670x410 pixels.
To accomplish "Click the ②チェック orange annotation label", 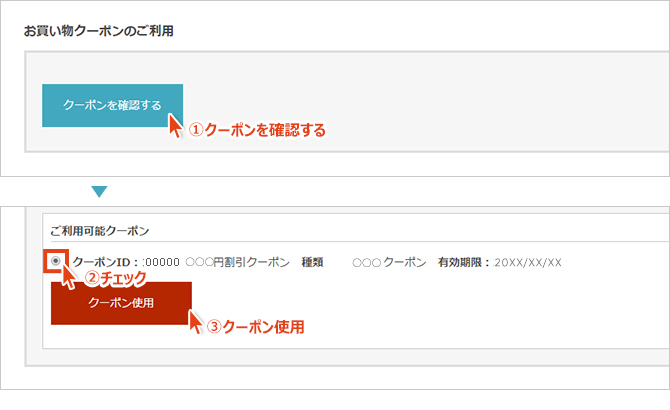I will pyautogui.click(x=115, y=277).
